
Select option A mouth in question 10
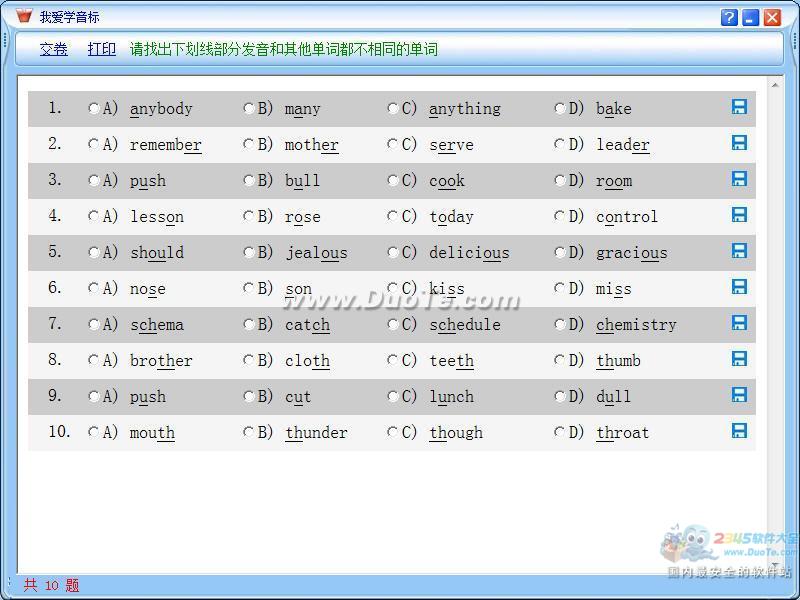click(93, 432)
